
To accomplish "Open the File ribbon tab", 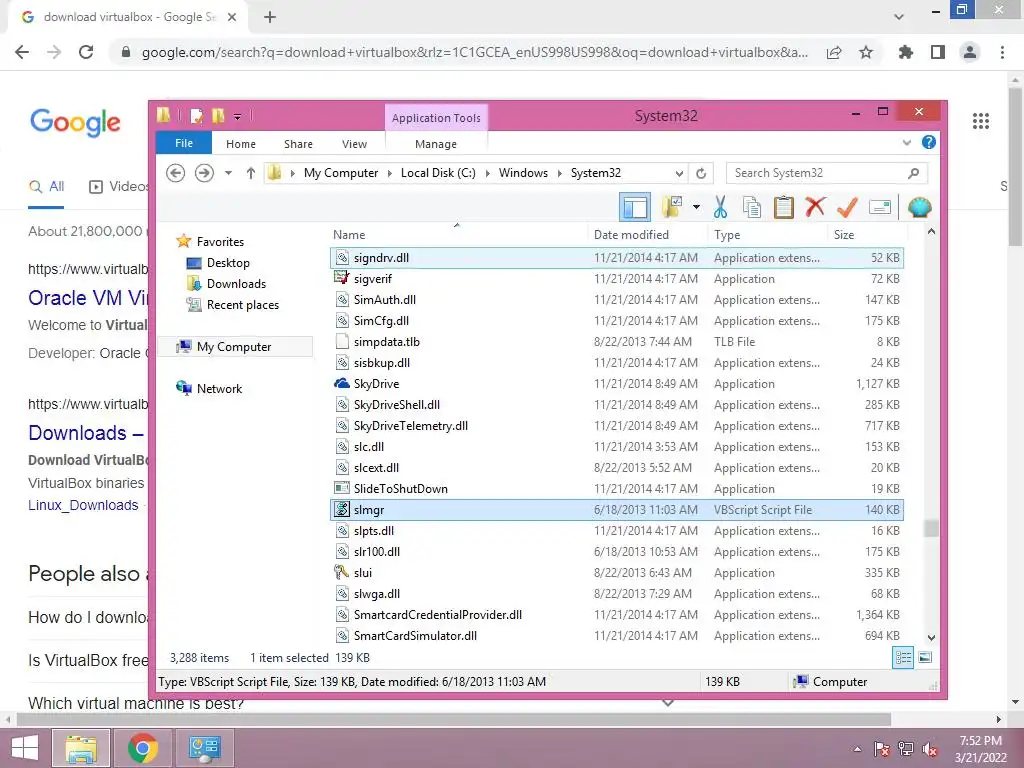I will tap(184, 143).
